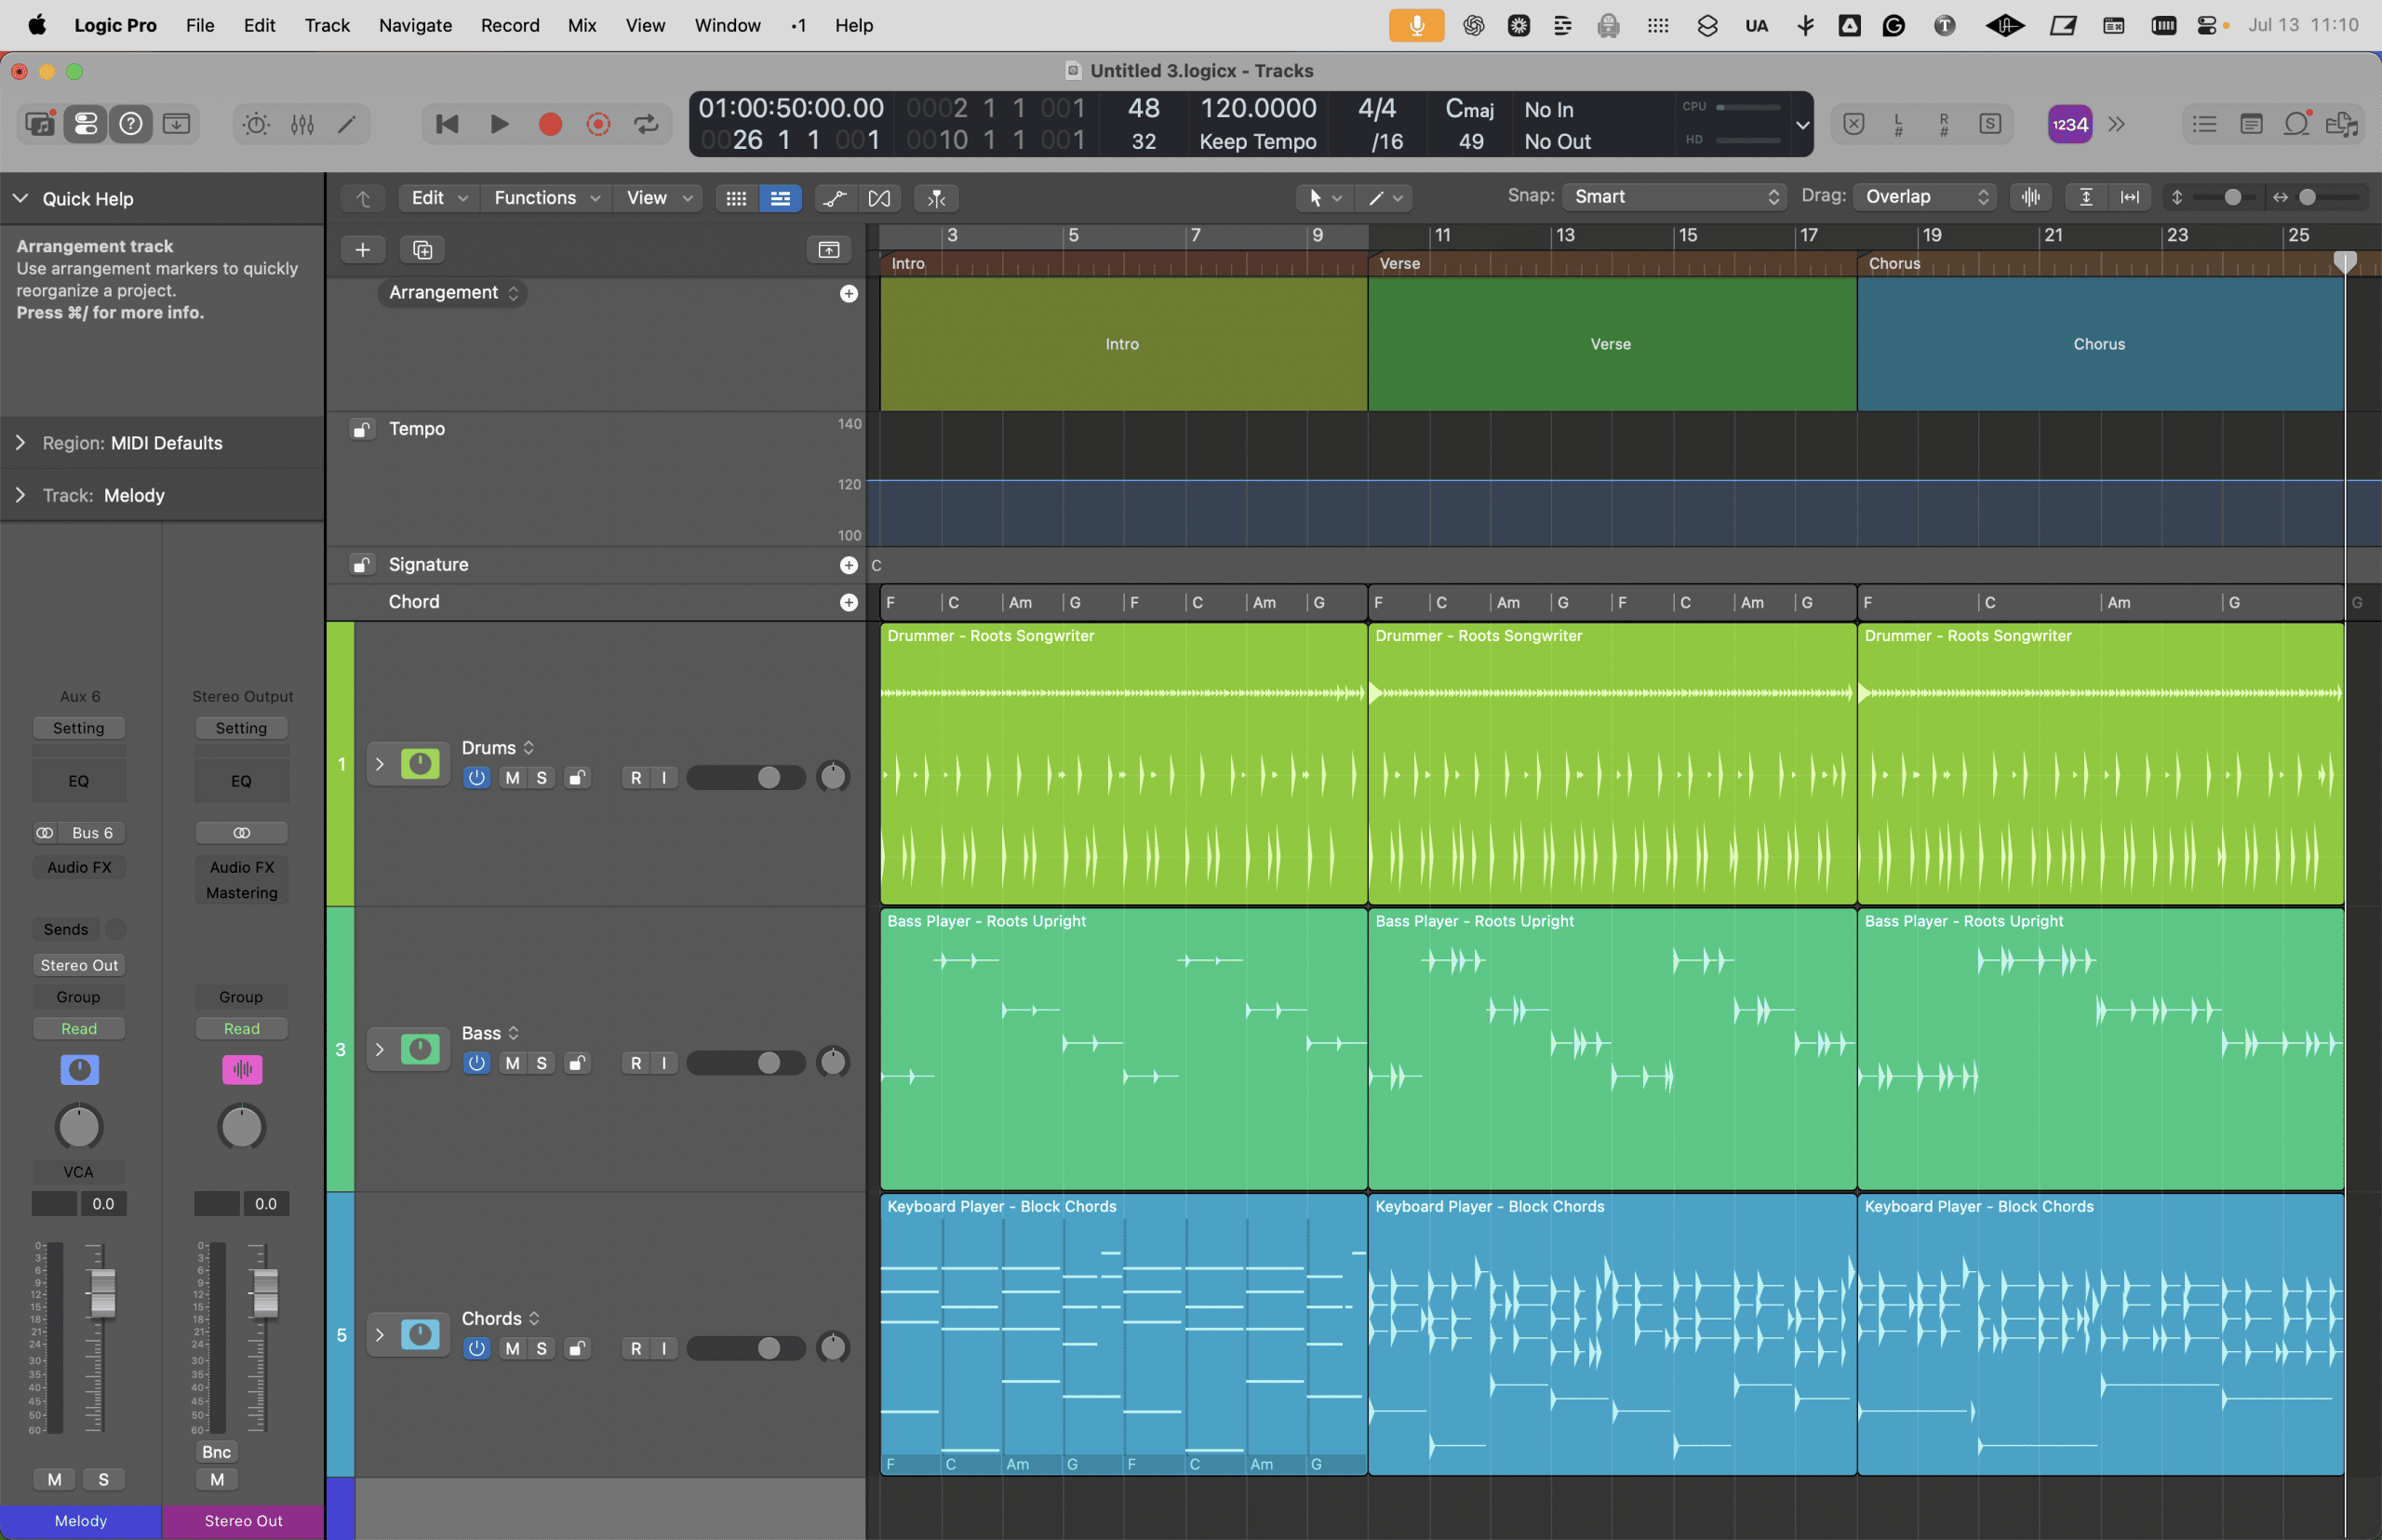Viewport: 2382px width, 1540px height.
Task: Click the Intro arrangement marker block
Action: click(1123, 344)
